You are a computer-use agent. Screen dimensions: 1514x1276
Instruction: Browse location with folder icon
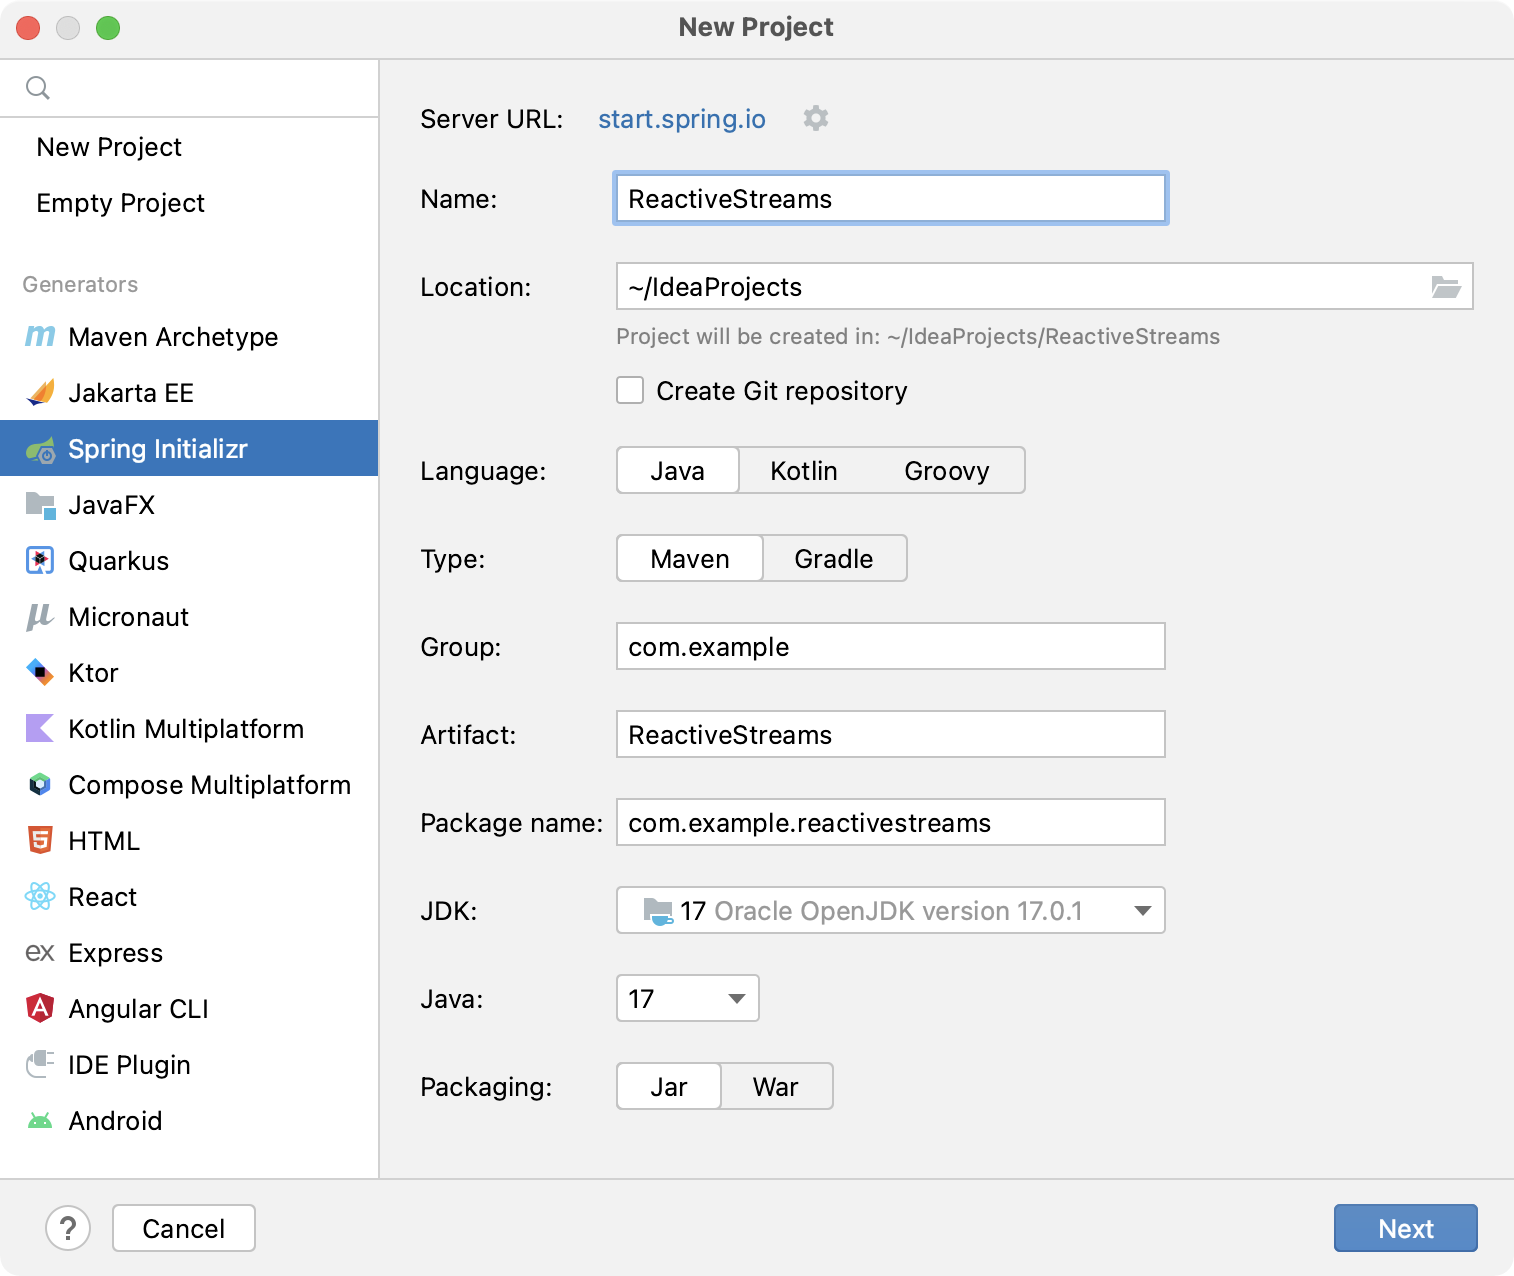tap(1446, 287)
